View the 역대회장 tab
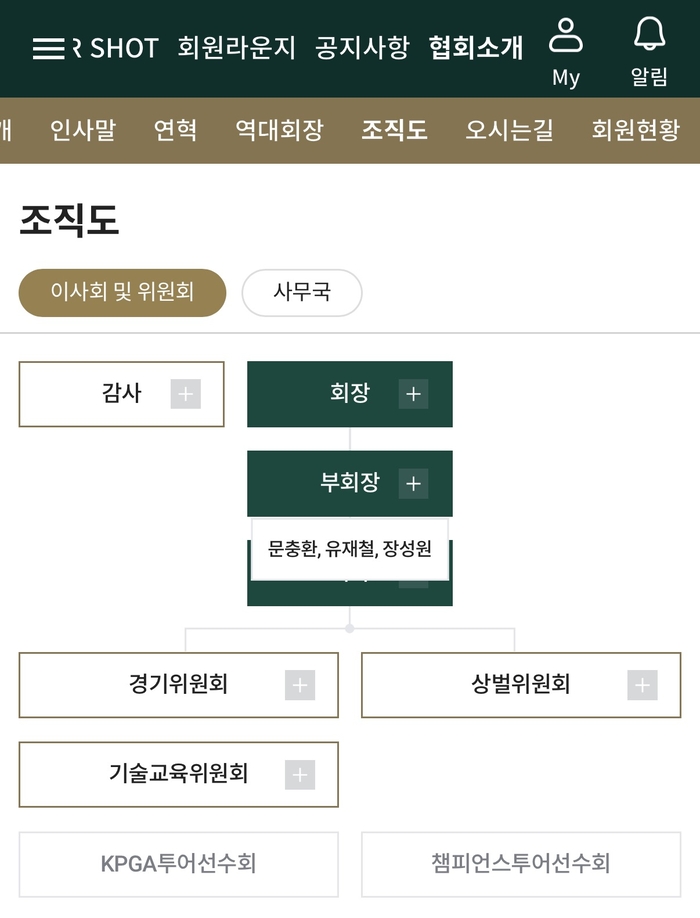Image resolution: width=700 pixels, height=918 pixels. tap(279, 130)
